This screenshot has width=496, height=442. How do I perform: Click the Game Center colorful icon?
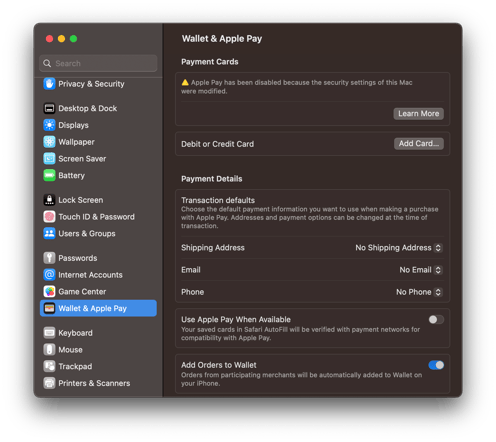click(49, 292)
